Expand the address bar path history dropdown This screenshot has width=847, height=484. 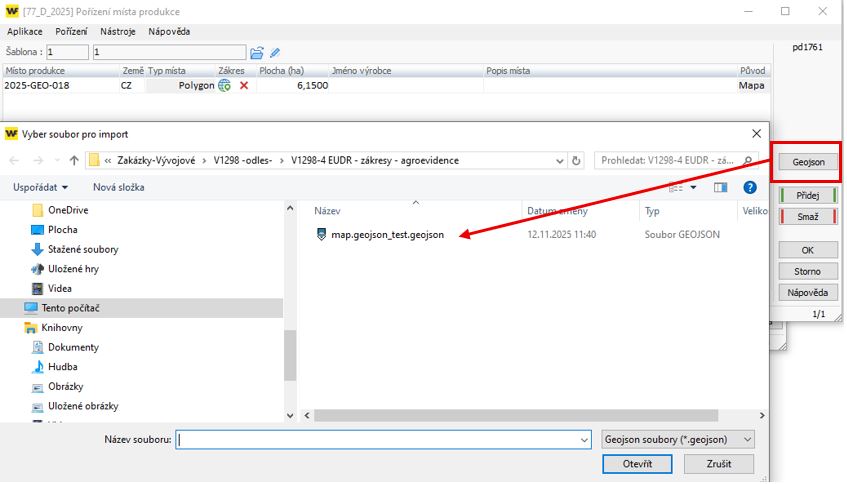tap(559, 160)
